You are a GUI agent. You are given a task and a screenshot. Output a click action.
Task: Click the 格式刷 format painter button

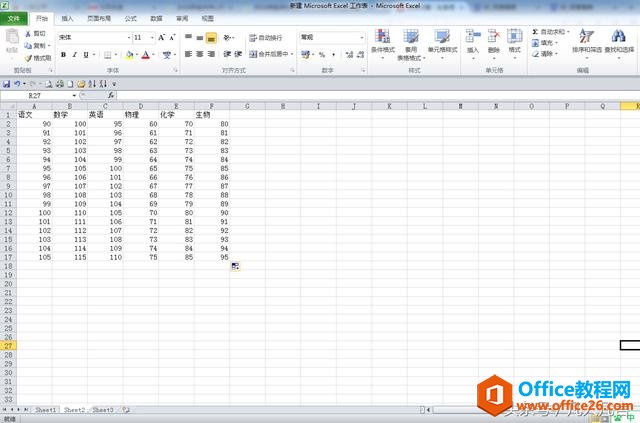[x=38, y=58]
